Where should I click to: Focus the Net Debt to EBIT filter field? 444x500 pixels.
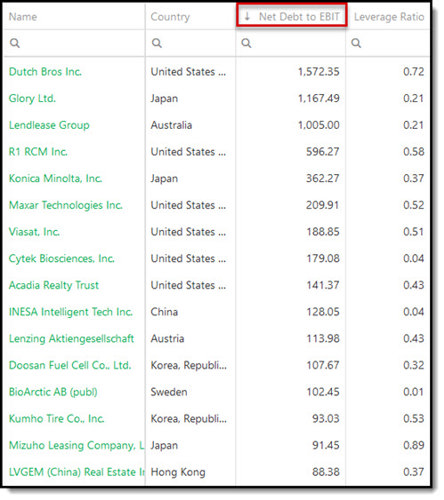(290, 43)
